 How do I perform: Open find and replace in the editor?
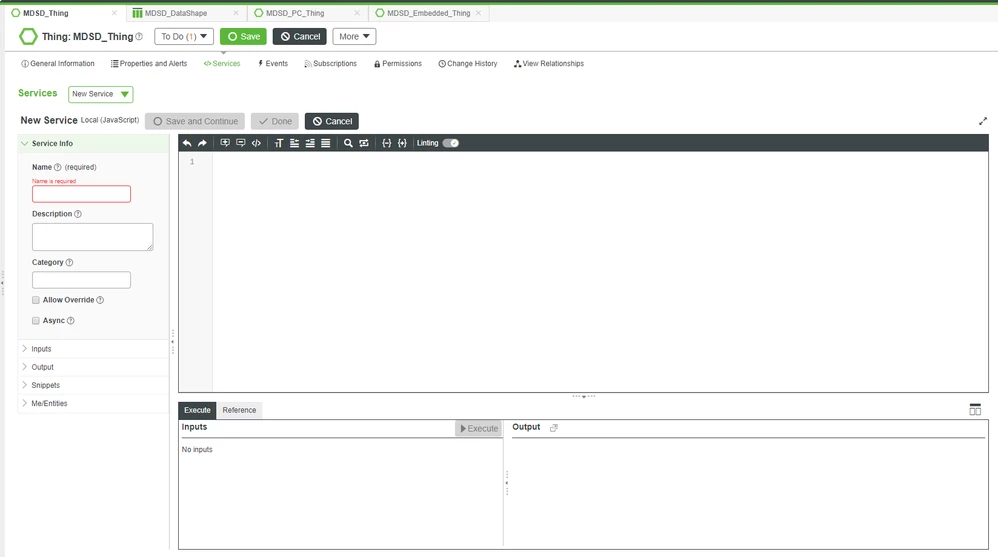coord(364,143)
